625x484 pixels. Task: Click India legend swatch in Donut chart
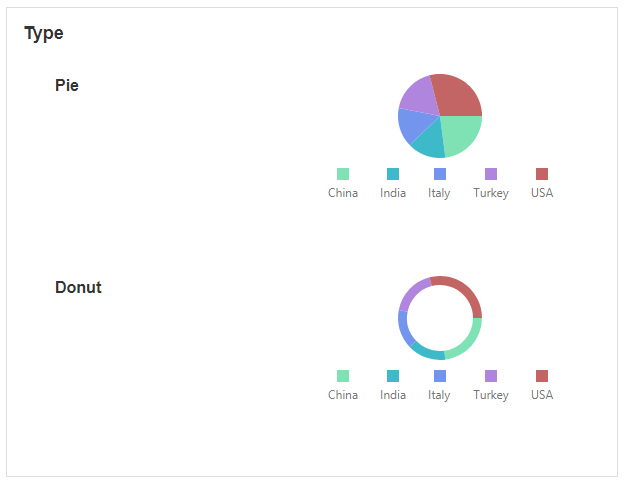393,376
